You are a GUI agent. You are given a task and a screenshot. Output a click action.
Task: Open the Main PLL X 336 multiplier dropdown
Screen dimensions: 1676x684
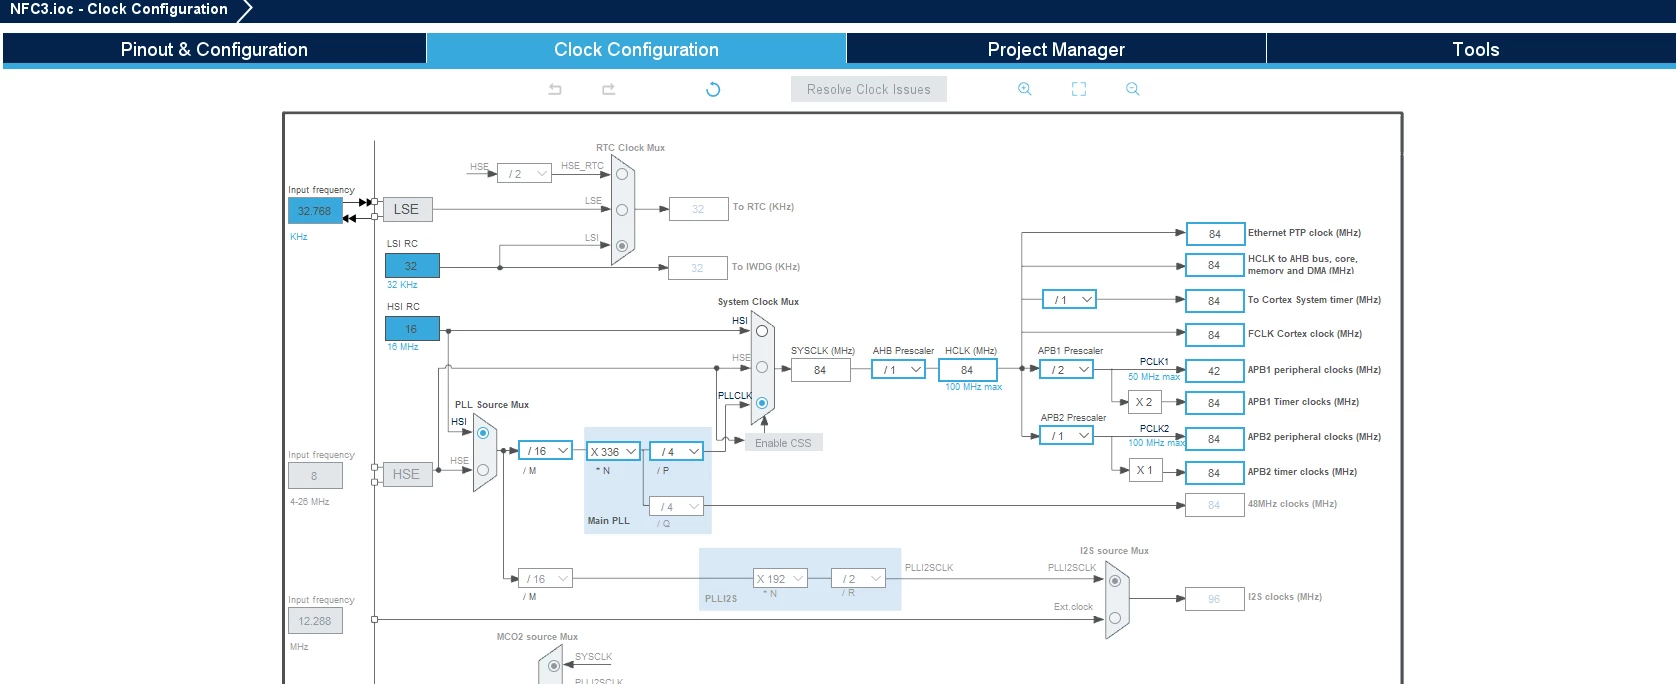coord(613,452)
